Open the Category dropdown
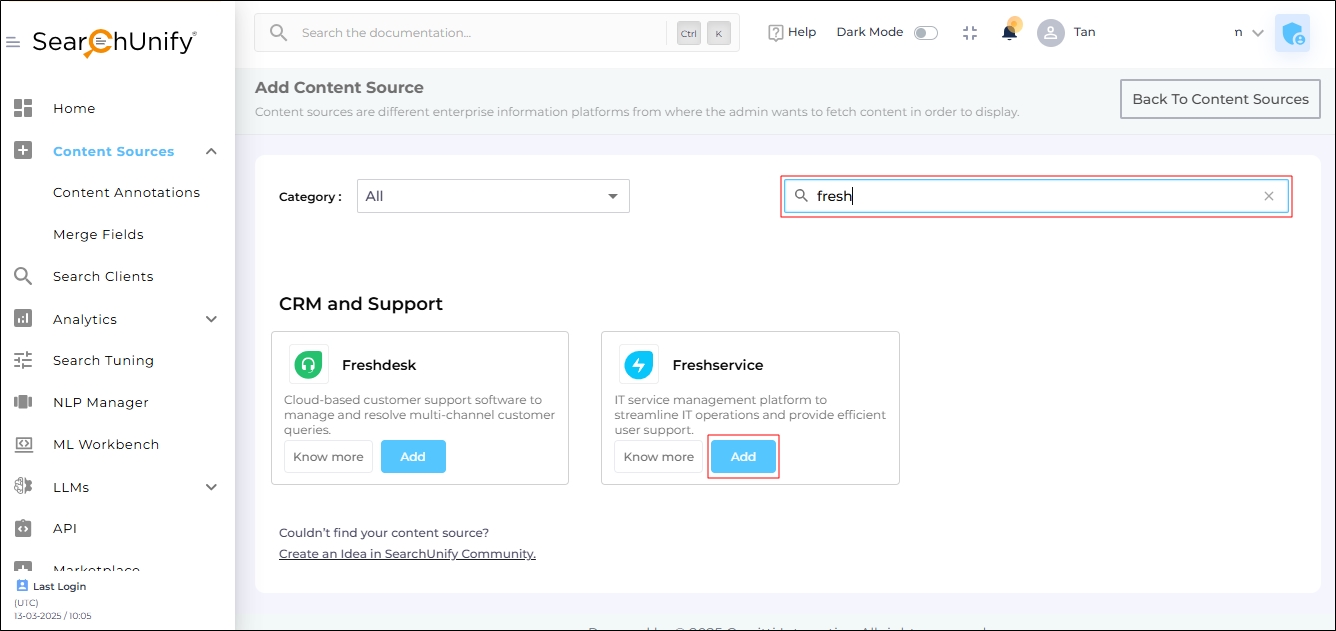This screenshot has height=631, width=1336. [x=493, y=196]
